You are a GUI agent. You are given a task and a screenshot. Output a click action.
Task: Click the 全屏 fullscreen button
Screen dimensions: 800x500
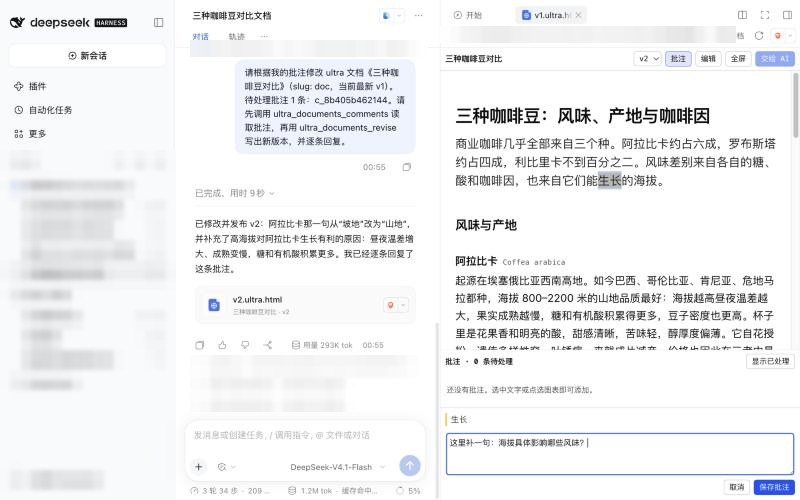point(738,59)
